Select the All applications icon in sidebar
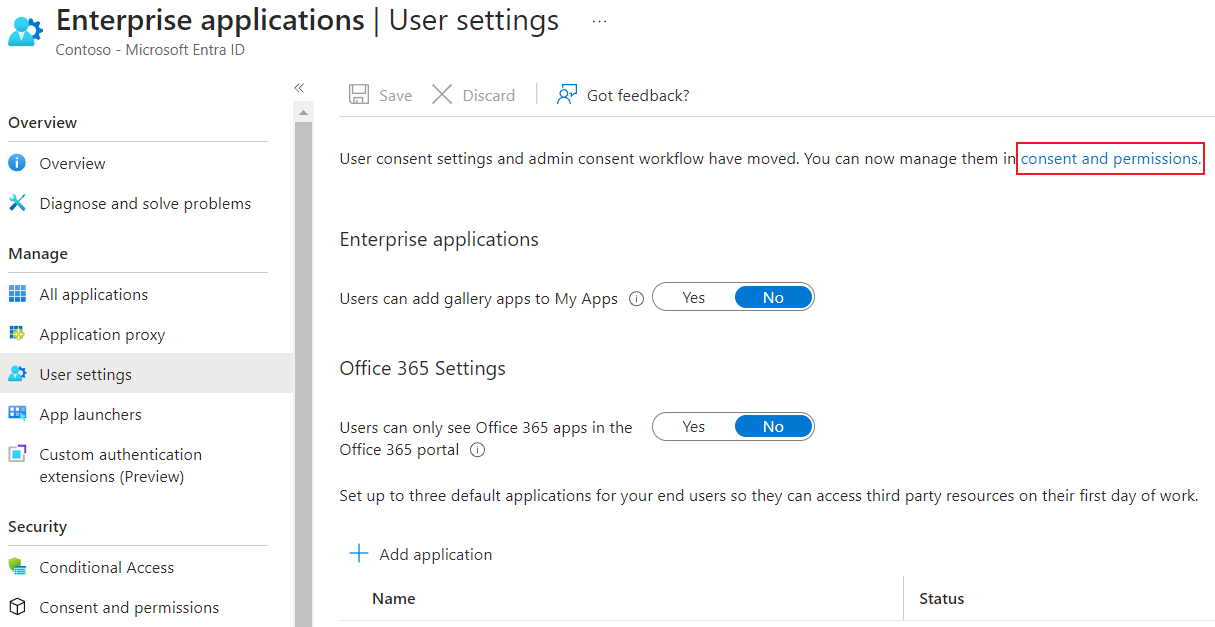The width and height of the screenshot is (1215, 627). (17, 293)
